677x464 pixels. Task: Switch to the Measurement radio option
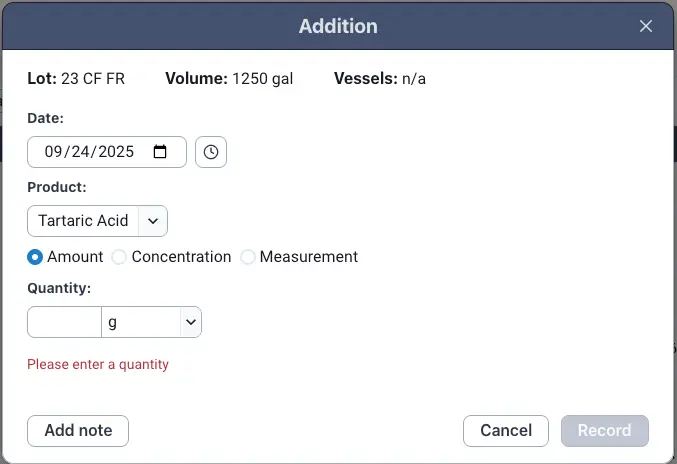[248, 257]
